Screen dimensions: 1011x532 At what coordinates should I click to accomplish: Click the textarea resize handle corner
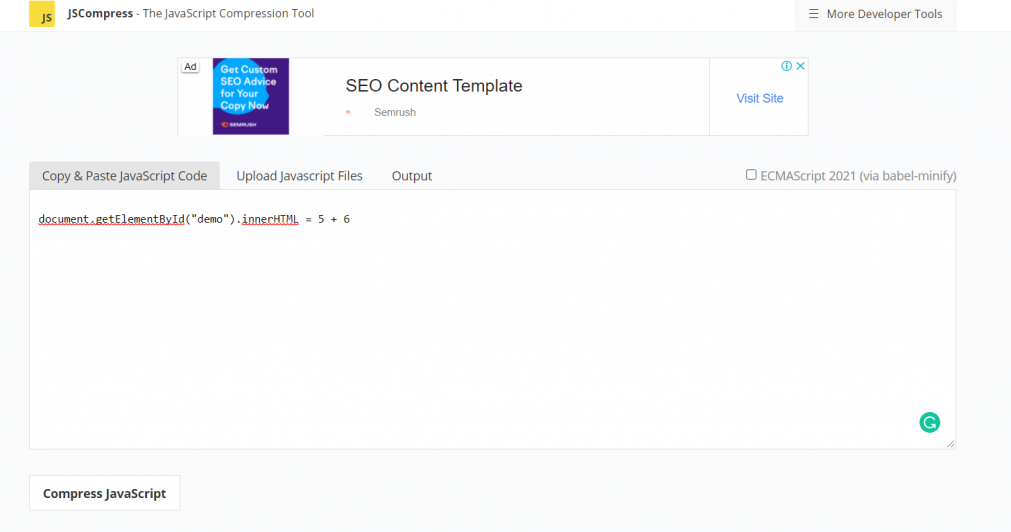click(x=950, y=444)
